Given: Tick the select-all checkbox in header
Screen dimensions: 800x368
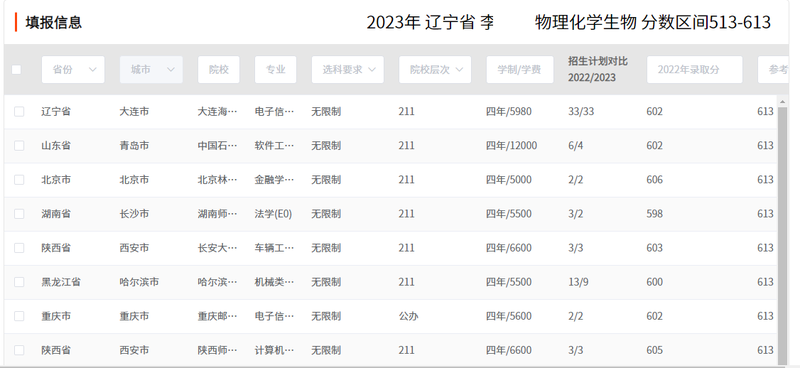Looking at the screenshot, I should [16, 69].
